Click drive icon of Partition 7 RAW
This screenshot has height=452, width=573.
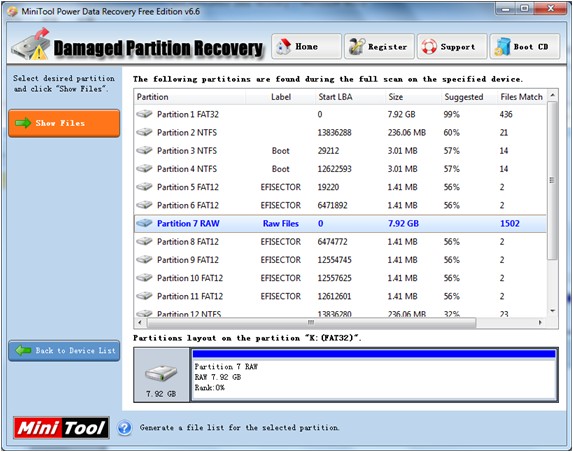coord(144,223)
